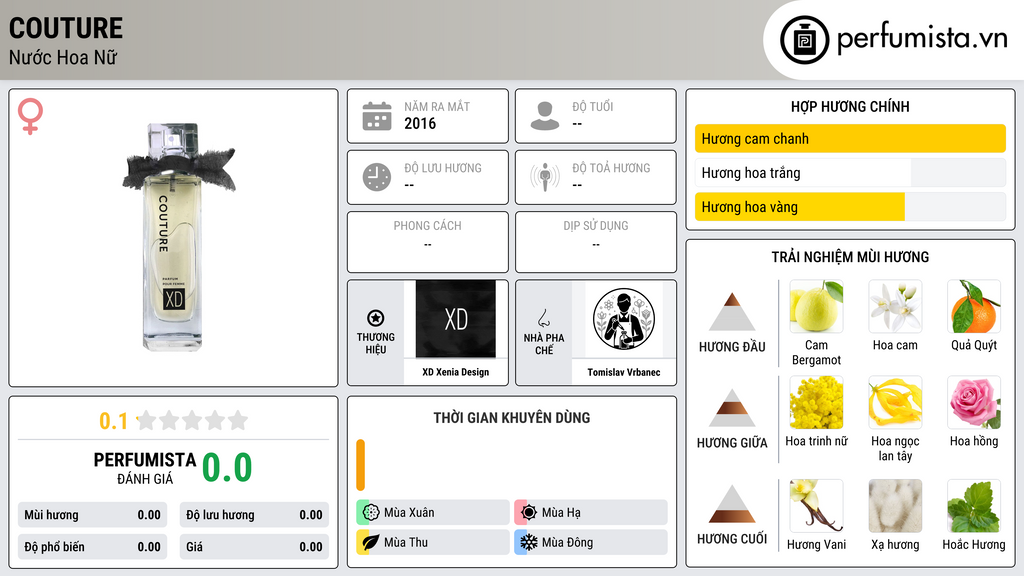The width and height of the screenshot is (1024, 576).
Task: Click the calendar icon beside Năm ra mắt
Action: (377, 116)
